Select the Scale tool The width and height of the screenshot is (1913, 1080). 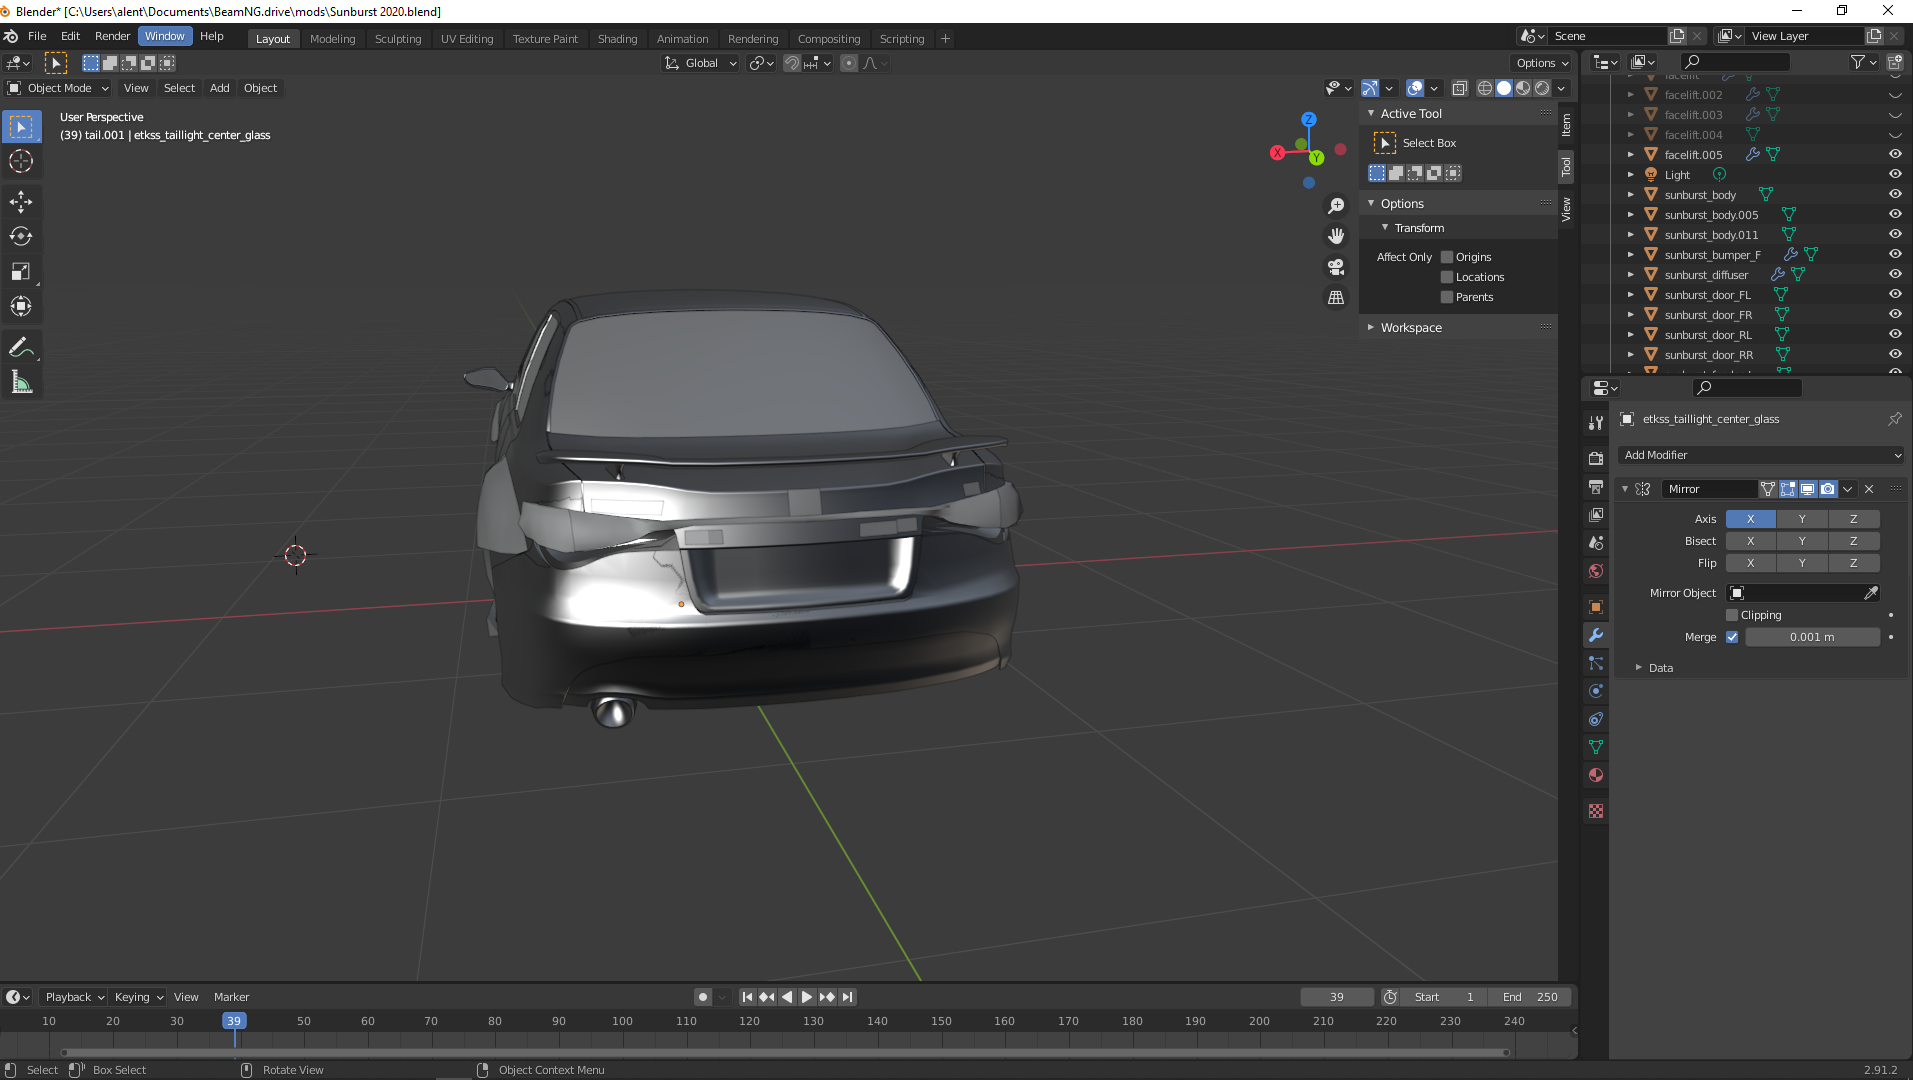21,272
